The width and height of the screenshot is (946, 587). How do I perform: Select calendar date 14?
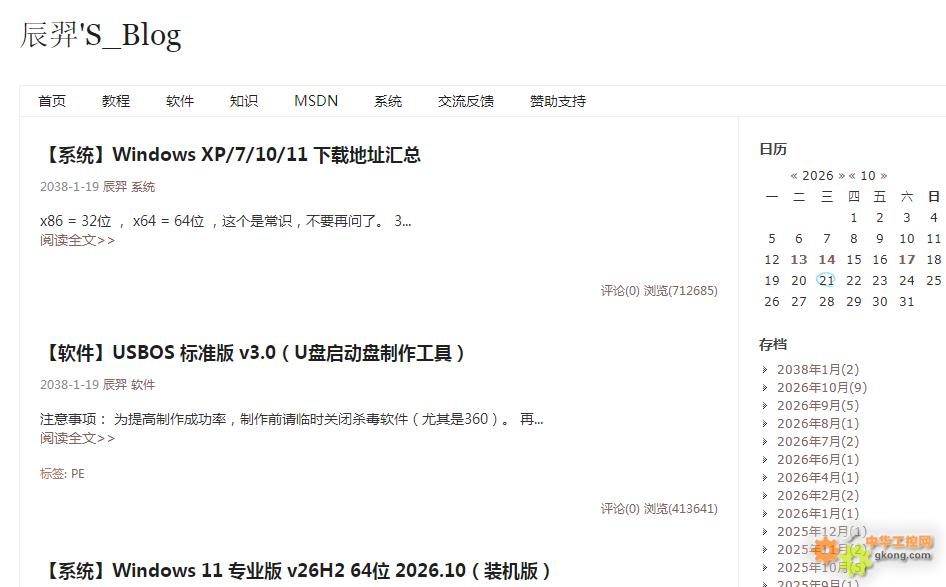(827, 259)
